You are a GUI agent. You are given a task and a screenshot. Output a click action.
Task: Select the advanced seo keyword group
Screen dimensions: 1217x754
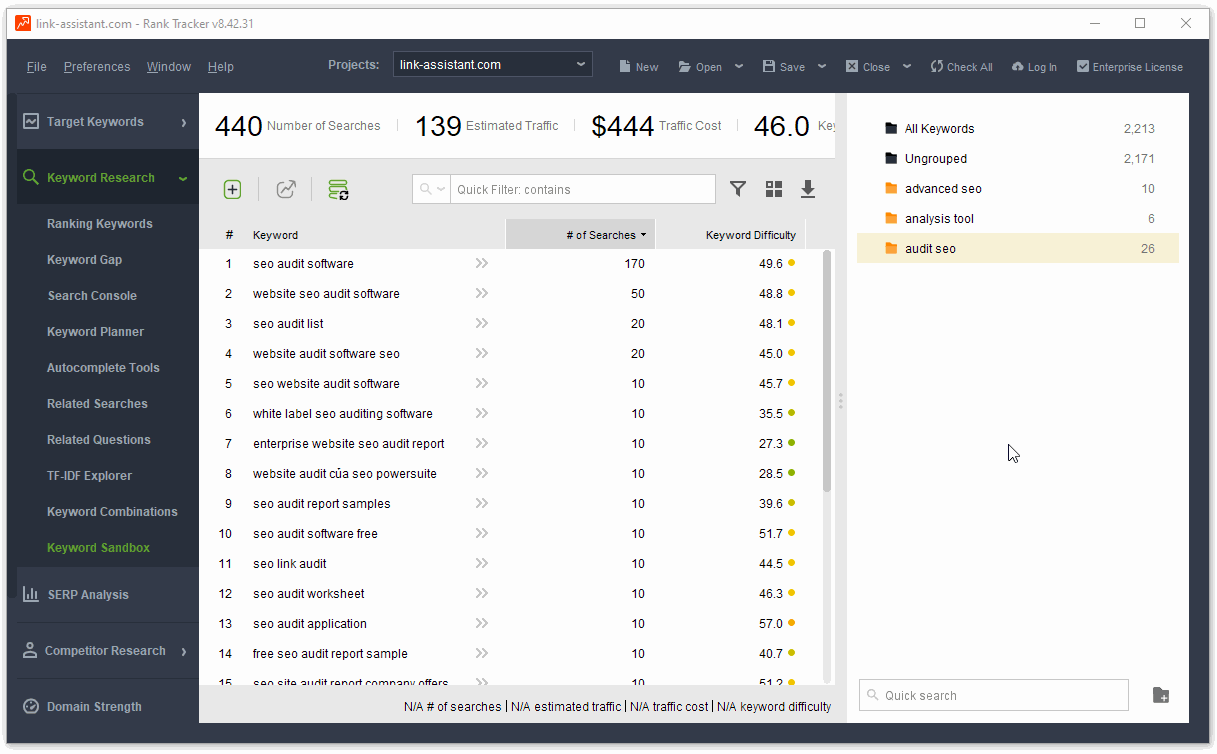tap(1018, 188)
